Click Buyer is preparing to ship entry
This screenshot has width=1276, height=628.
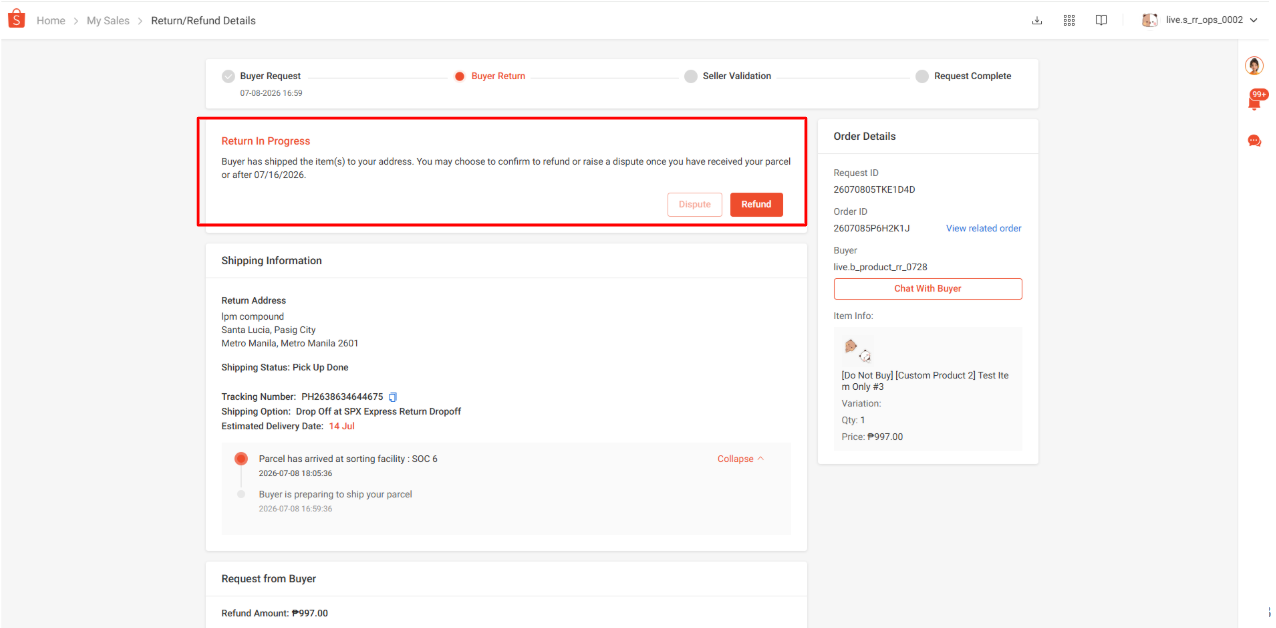(335, 494)
